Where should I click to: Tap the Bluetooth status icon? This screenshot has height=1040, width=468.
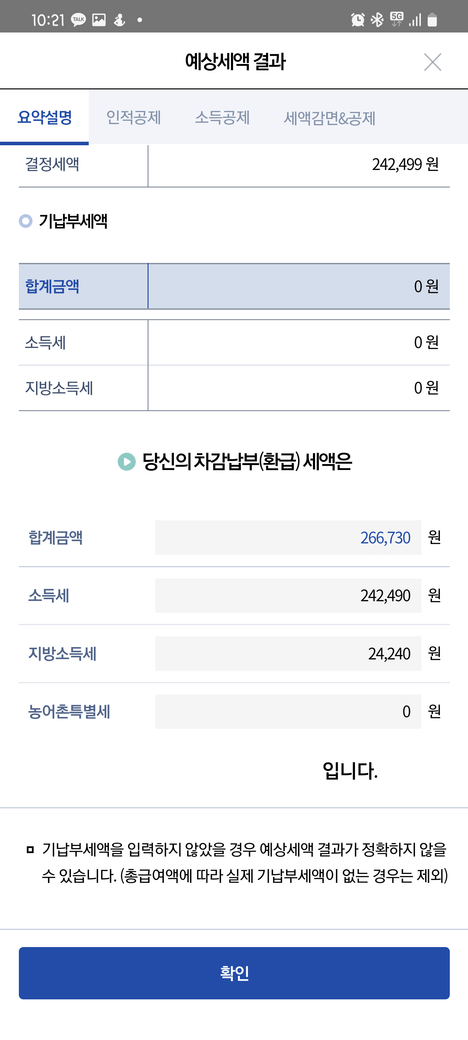[x=377, y=20]
